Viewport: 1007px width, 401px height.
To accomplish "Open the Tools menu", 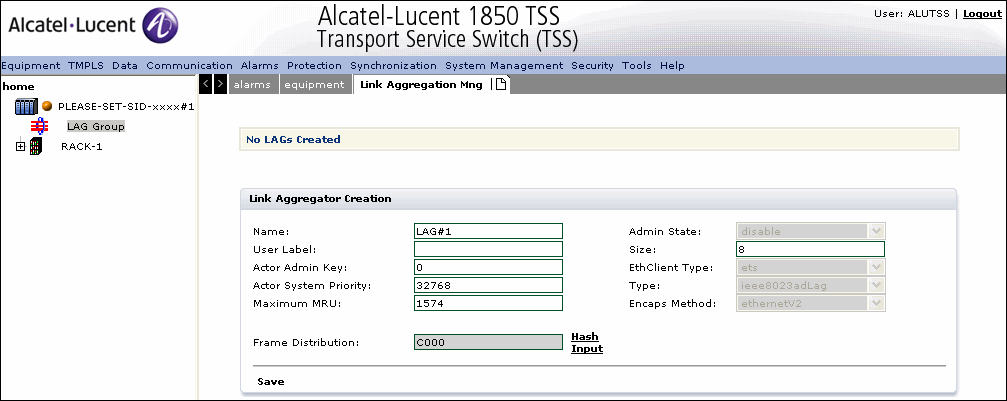I will (636, 66).
